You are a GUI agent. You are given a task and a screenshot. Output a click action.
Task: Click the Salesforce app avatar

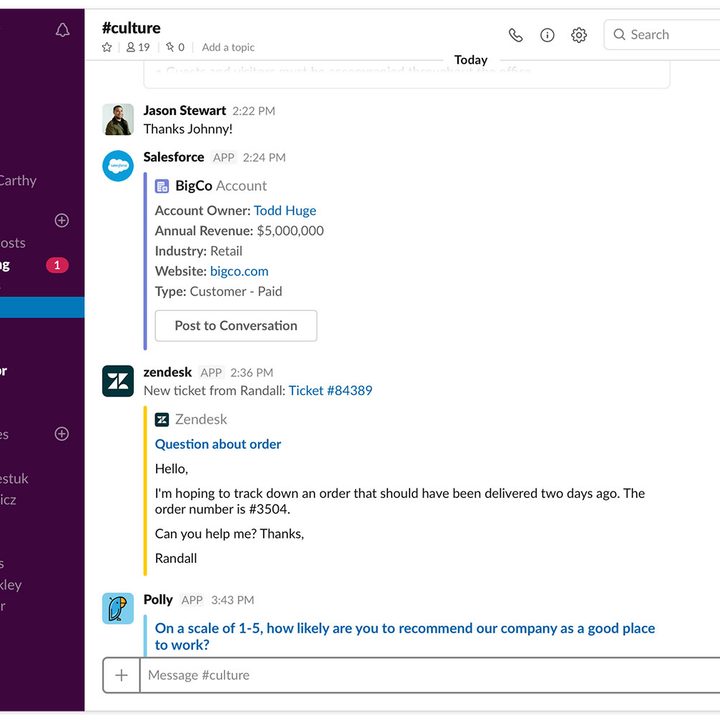pyautogui.click(x=118, y=166)
